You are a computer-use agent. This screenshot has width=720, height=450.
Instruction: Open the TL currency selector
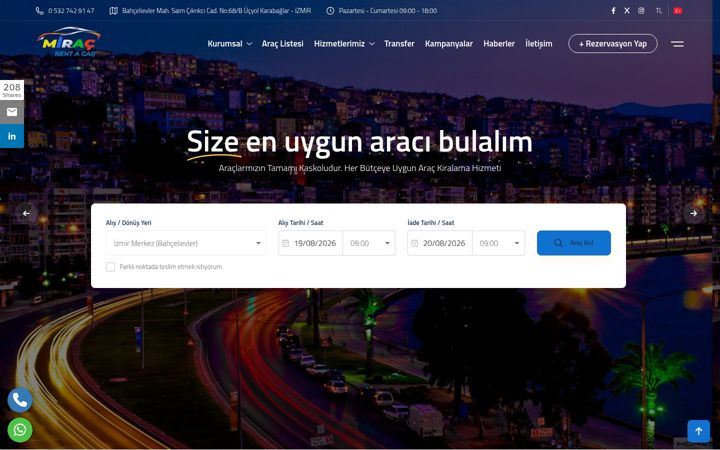pos(659,11)
